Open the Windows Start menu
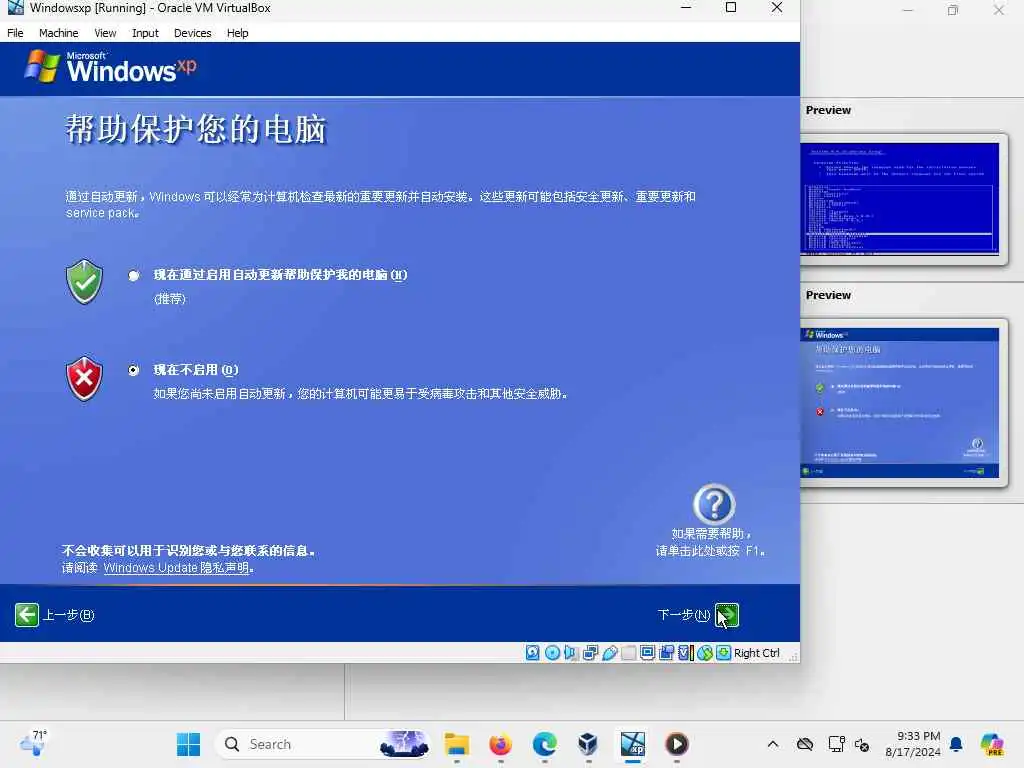Screen dimensions: 1024x768 (189, 744)
